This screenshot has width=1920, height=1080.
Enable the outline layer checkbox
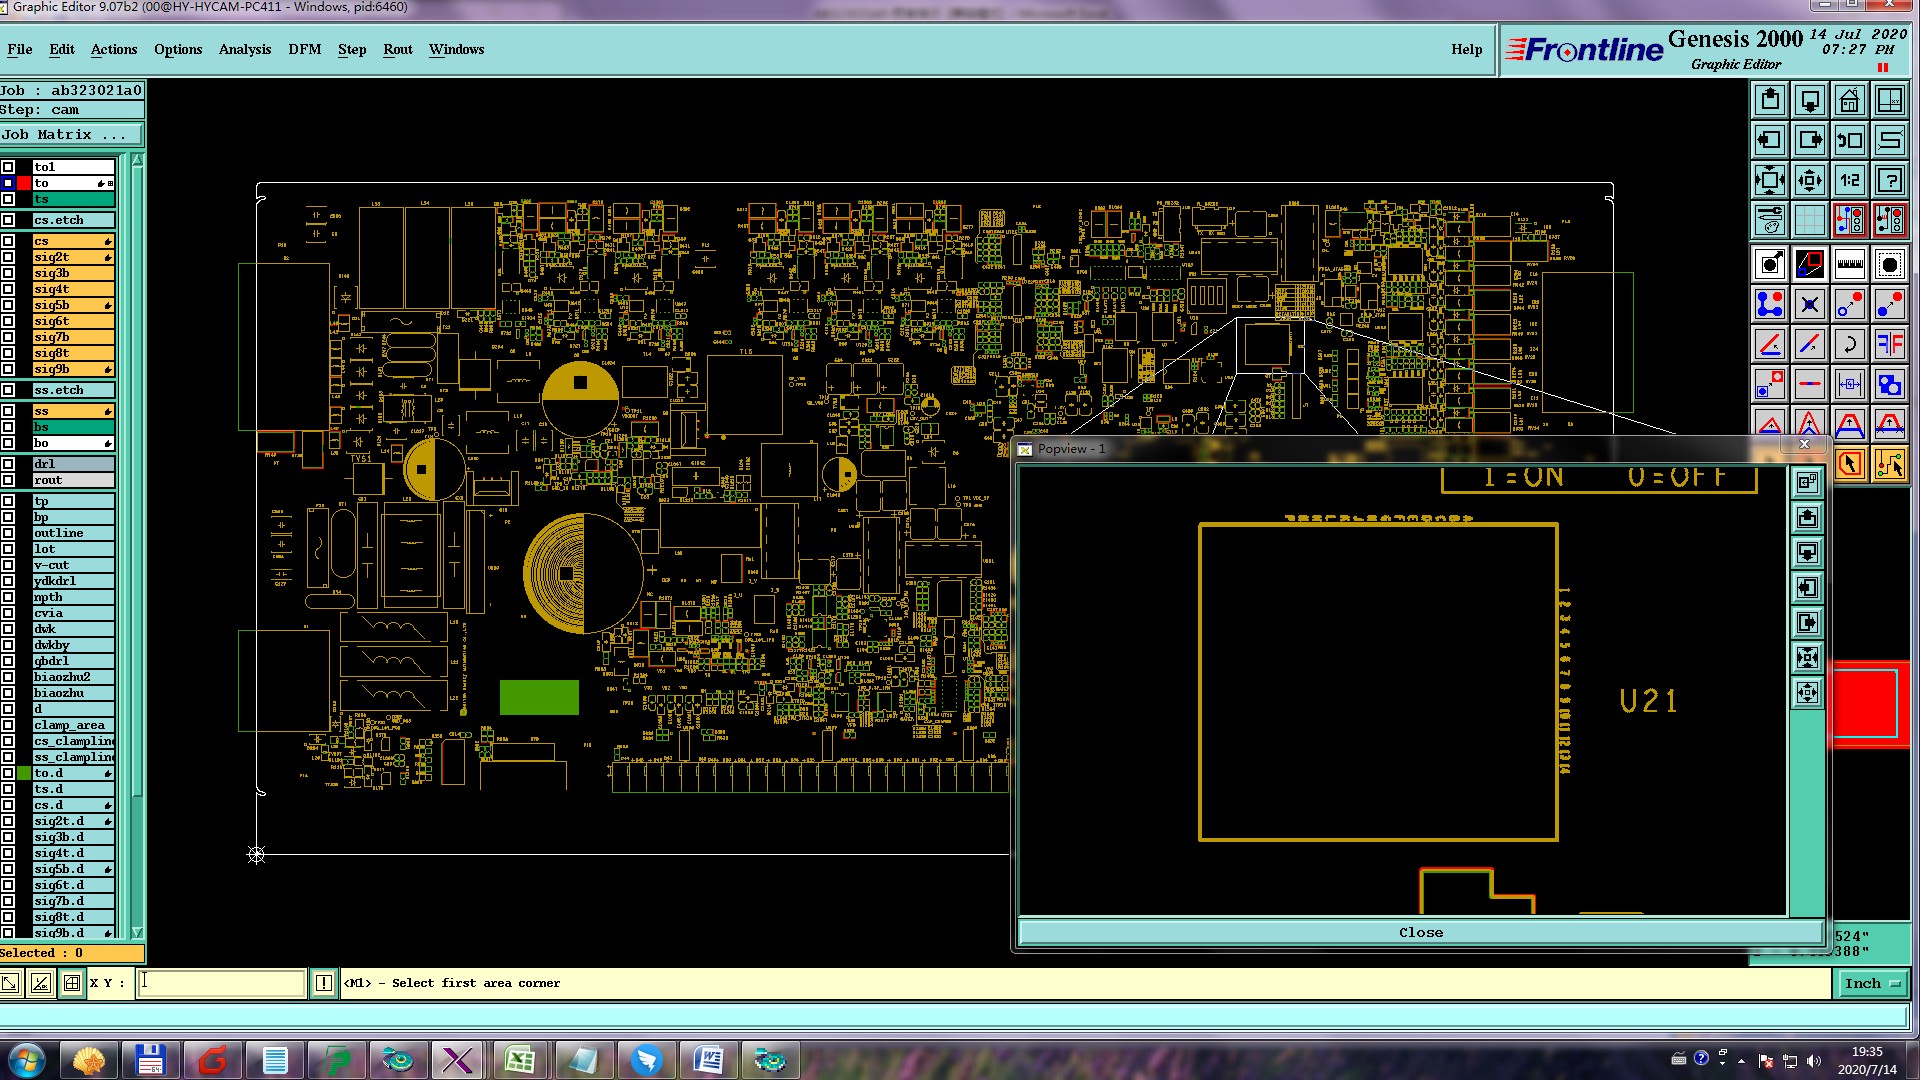pos(8,533)
